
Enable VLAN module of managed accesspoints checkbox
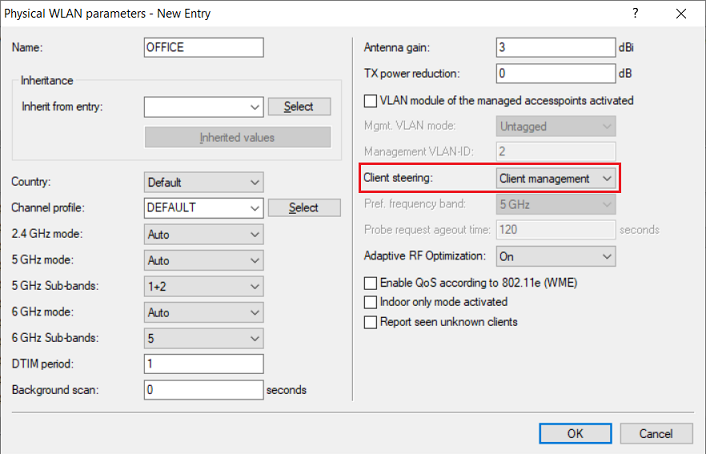click(x=371, y=101)
